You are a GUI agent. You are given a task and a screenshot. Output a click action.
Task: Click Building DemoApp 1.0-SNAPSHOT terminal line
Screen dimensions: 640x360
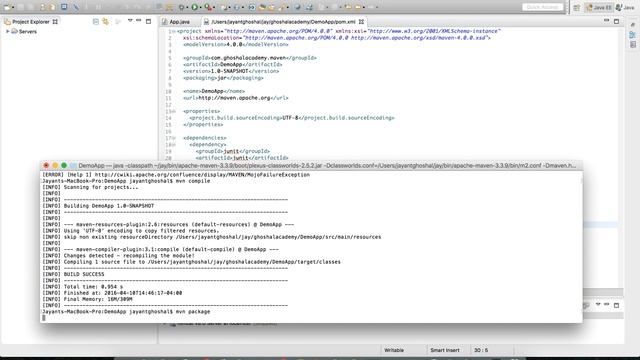click(x=98, y=206)
